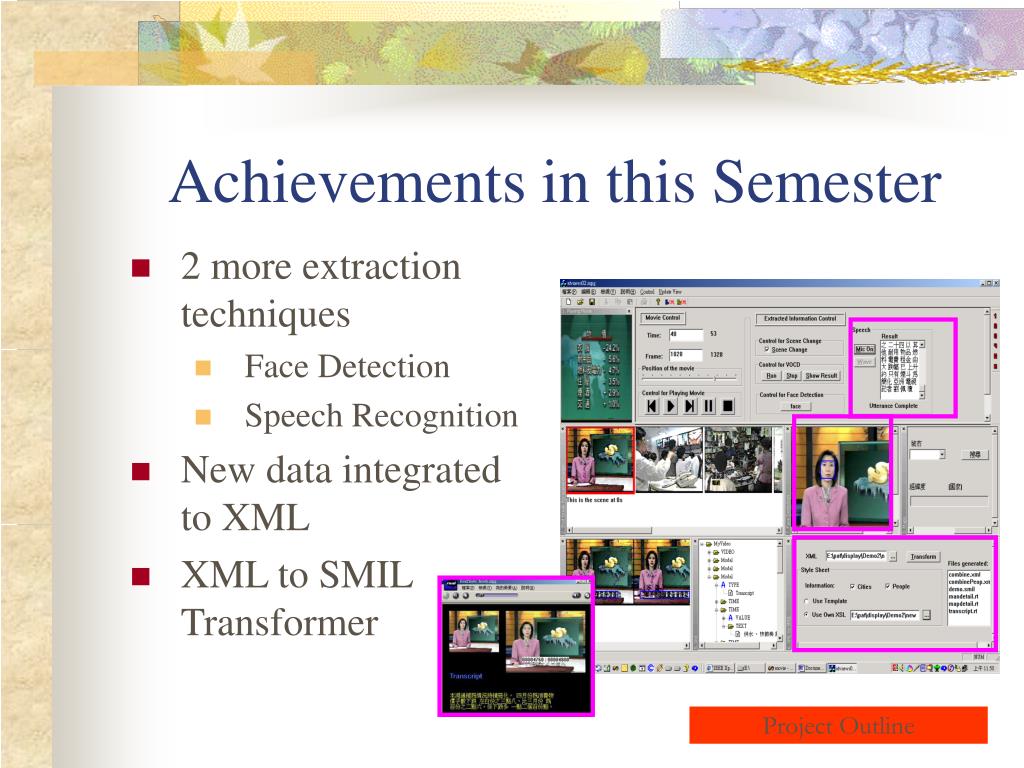Viewport: 1024px width, 768px height.
Task: Select transcript.rt in Files generated list
Action: (963, 611)
